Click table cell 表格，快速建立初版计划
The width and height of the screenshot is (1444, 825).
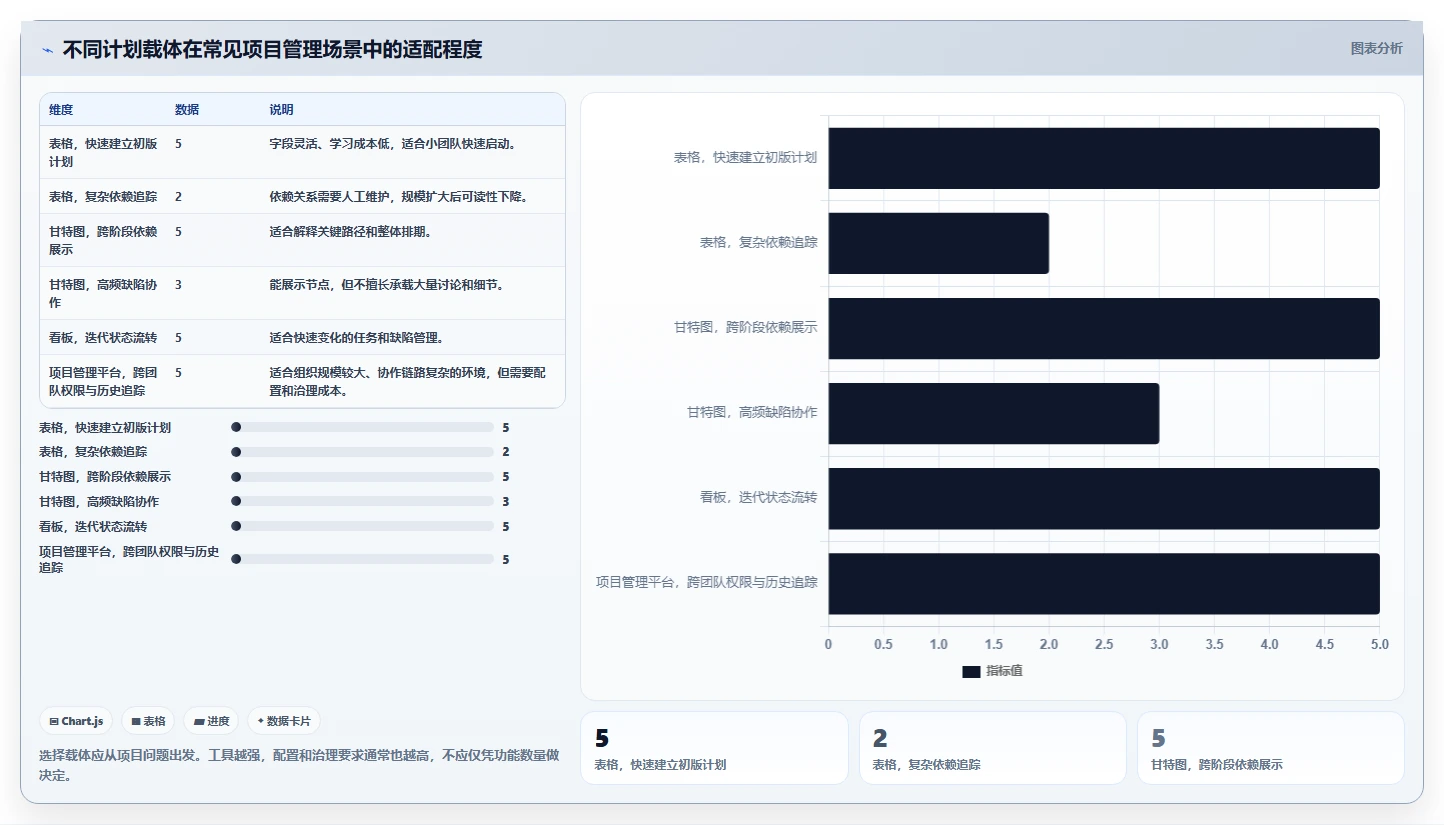click(x=103, y=152)
